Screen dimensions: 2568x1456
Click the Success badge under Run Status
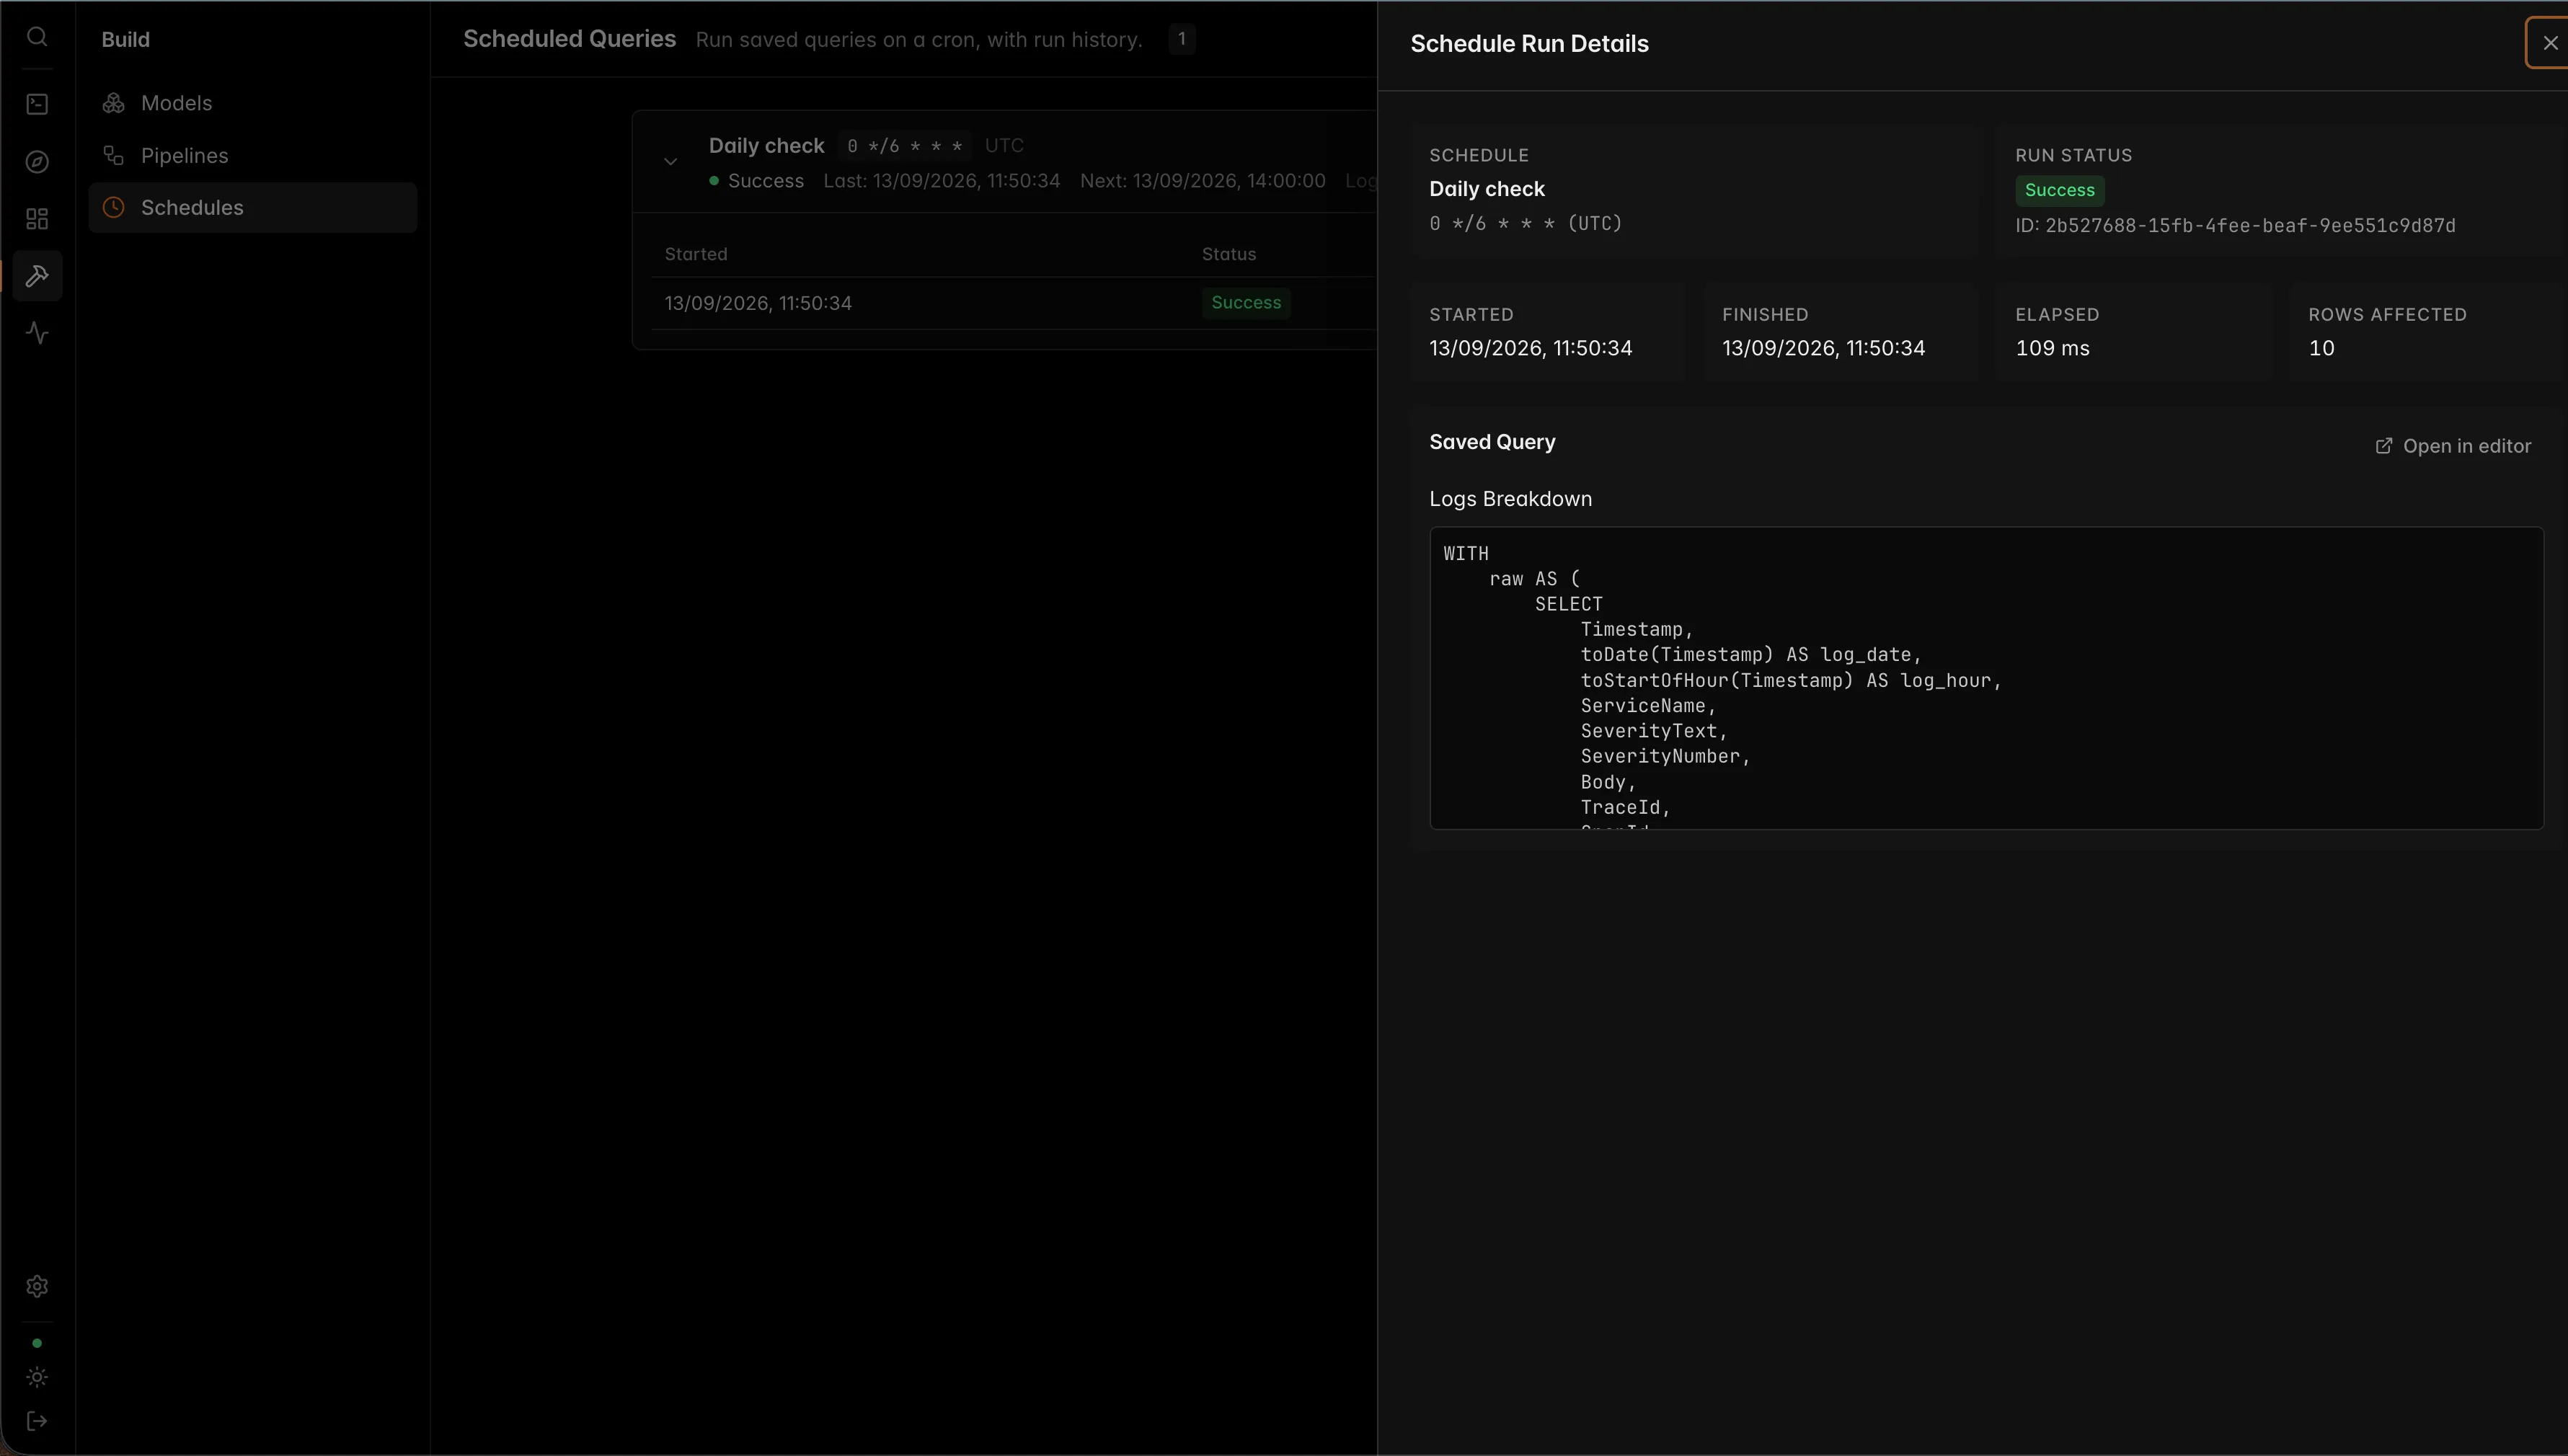(x=2060, y=190)
